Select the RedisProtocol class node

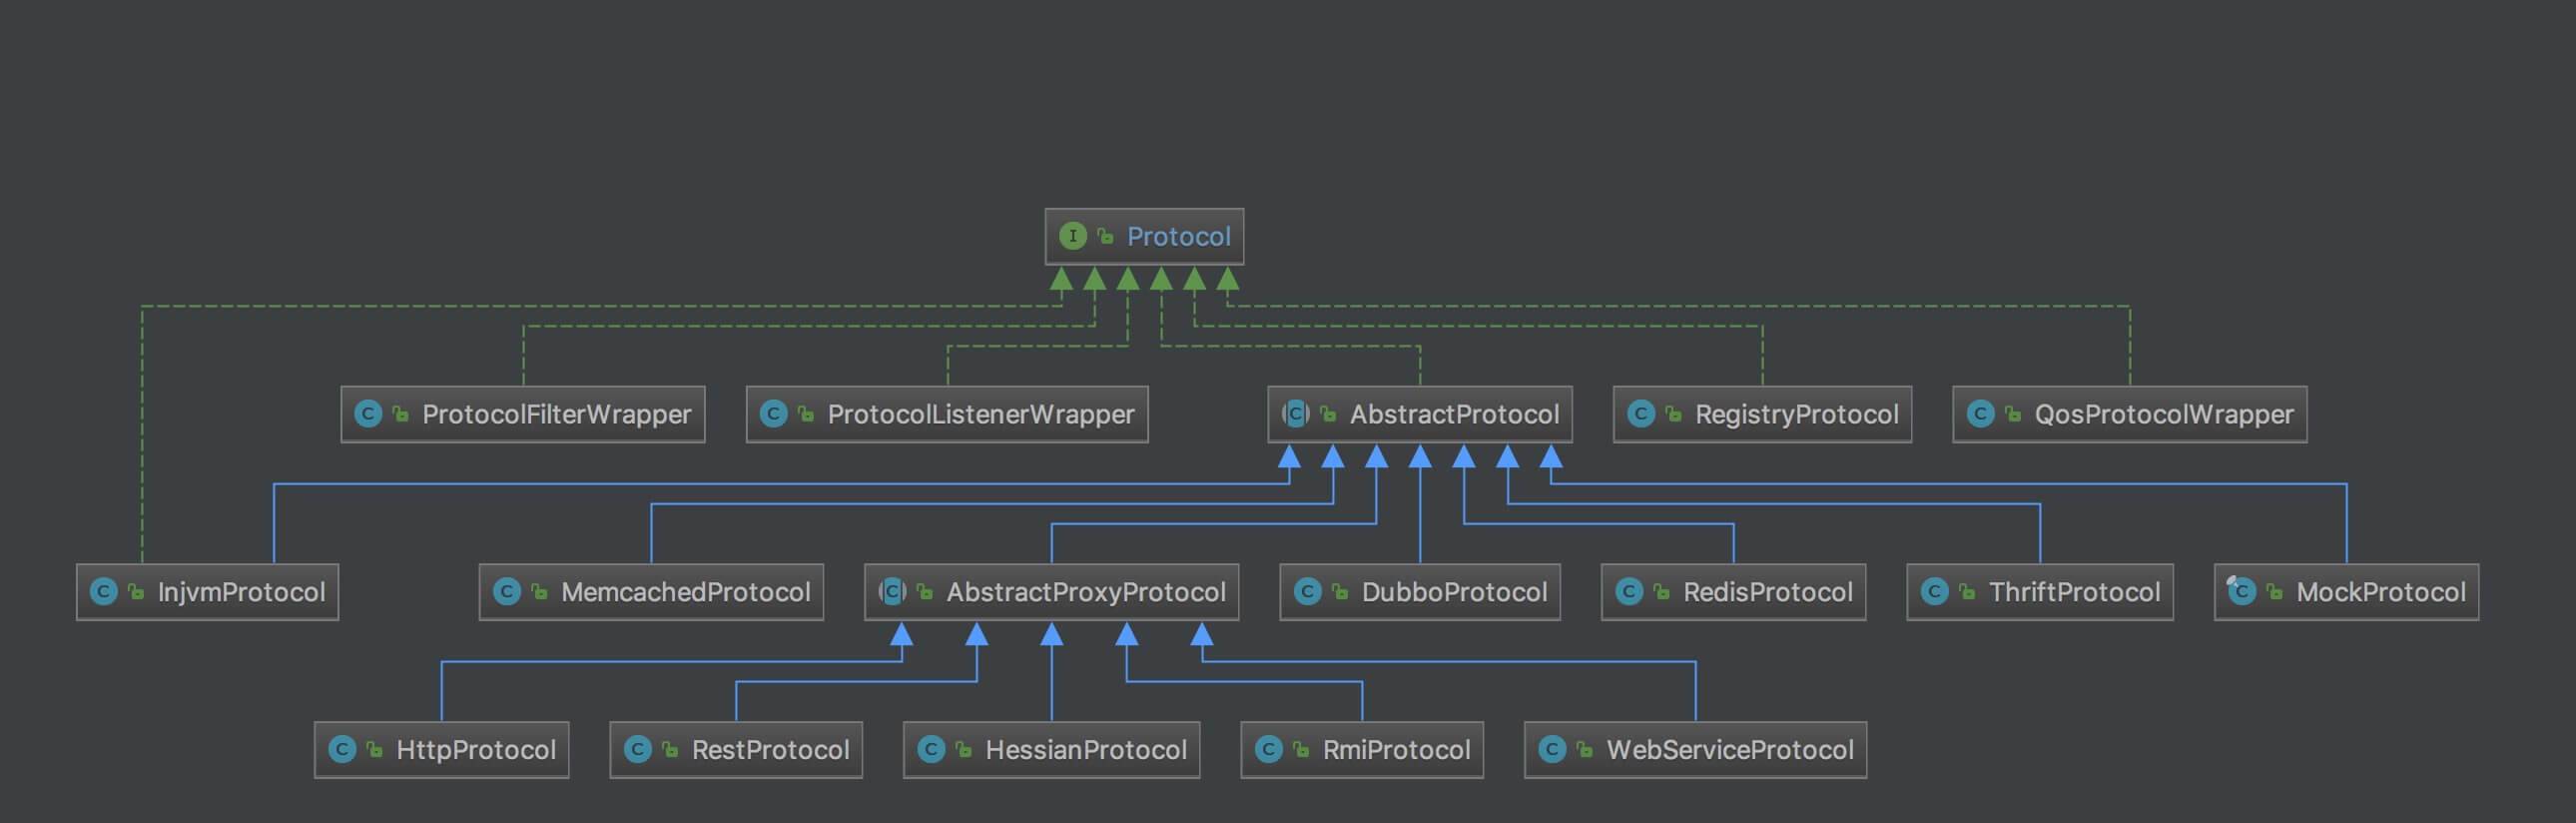click(x=1734, y=592)
